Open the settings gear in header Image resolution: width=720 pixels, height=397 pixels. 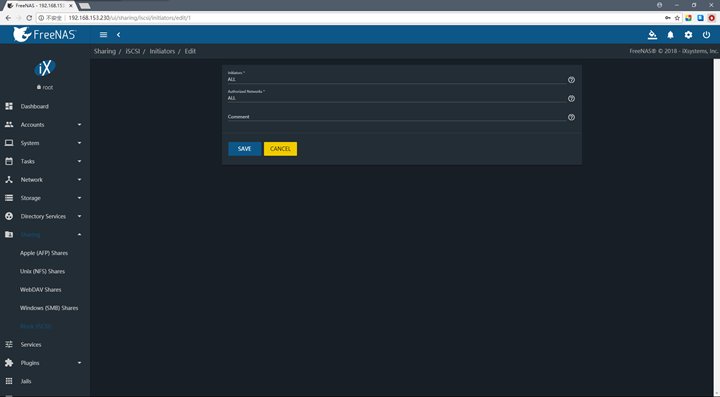688,35
